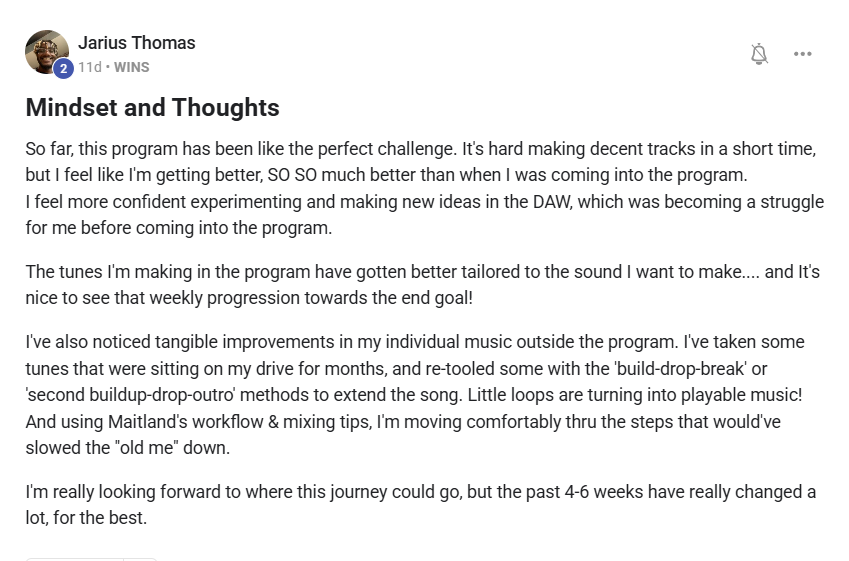849x561 pixels.
Task: Open the Jarius Thomas author name link
Action: coord(136,43)
